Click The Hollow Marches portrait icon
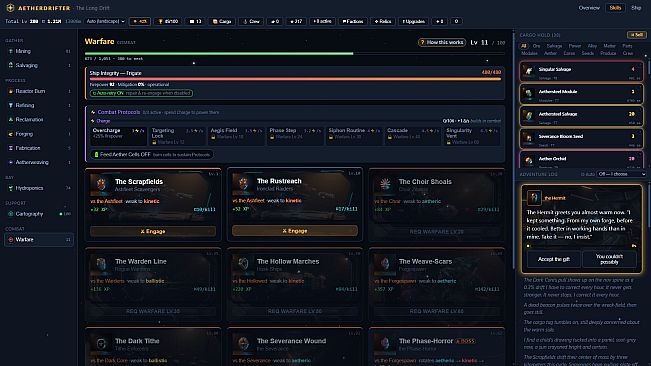The height and width of the screenshot is (366, 651). [x=243, y=264]
